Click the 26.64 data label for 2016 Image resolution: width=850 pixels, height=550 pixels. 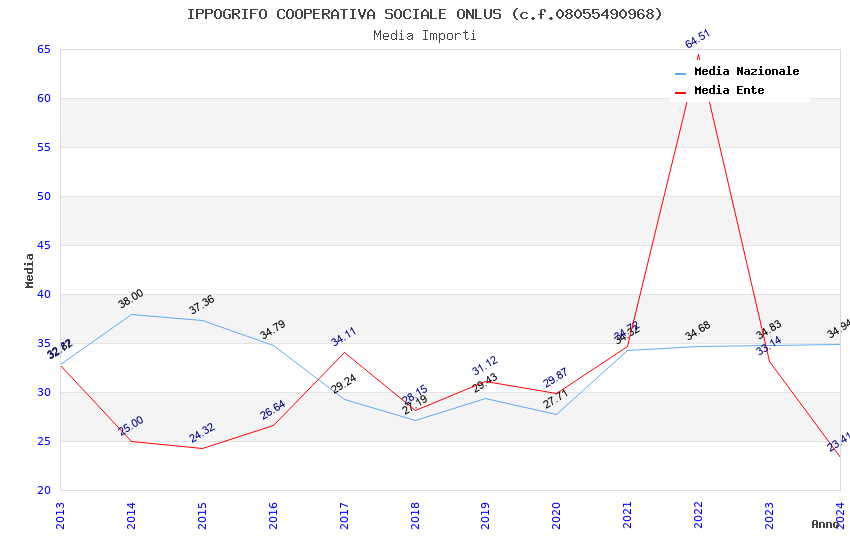click(273, 410)
